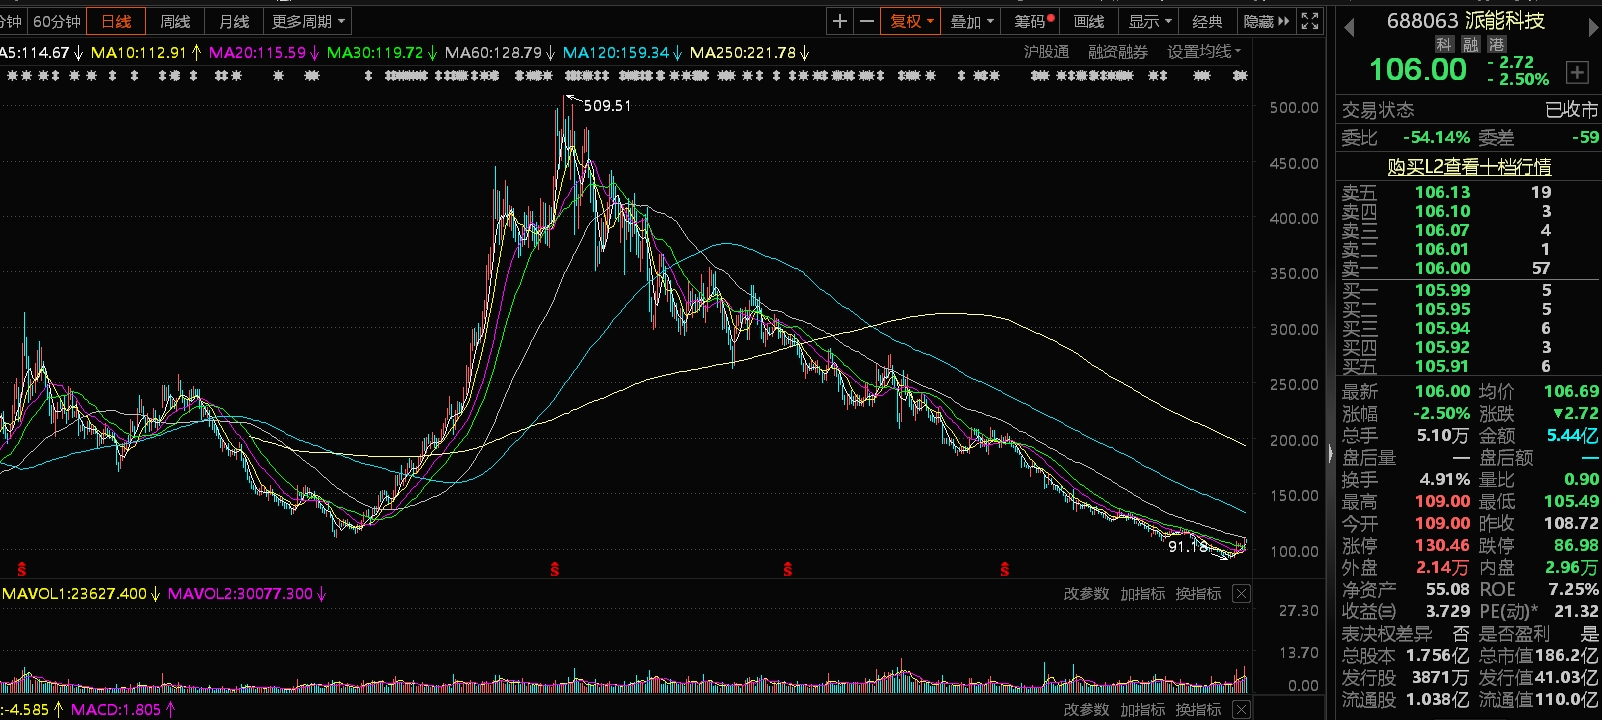Switch to the 周线 weekly chart tab

[x=175, y=21]
